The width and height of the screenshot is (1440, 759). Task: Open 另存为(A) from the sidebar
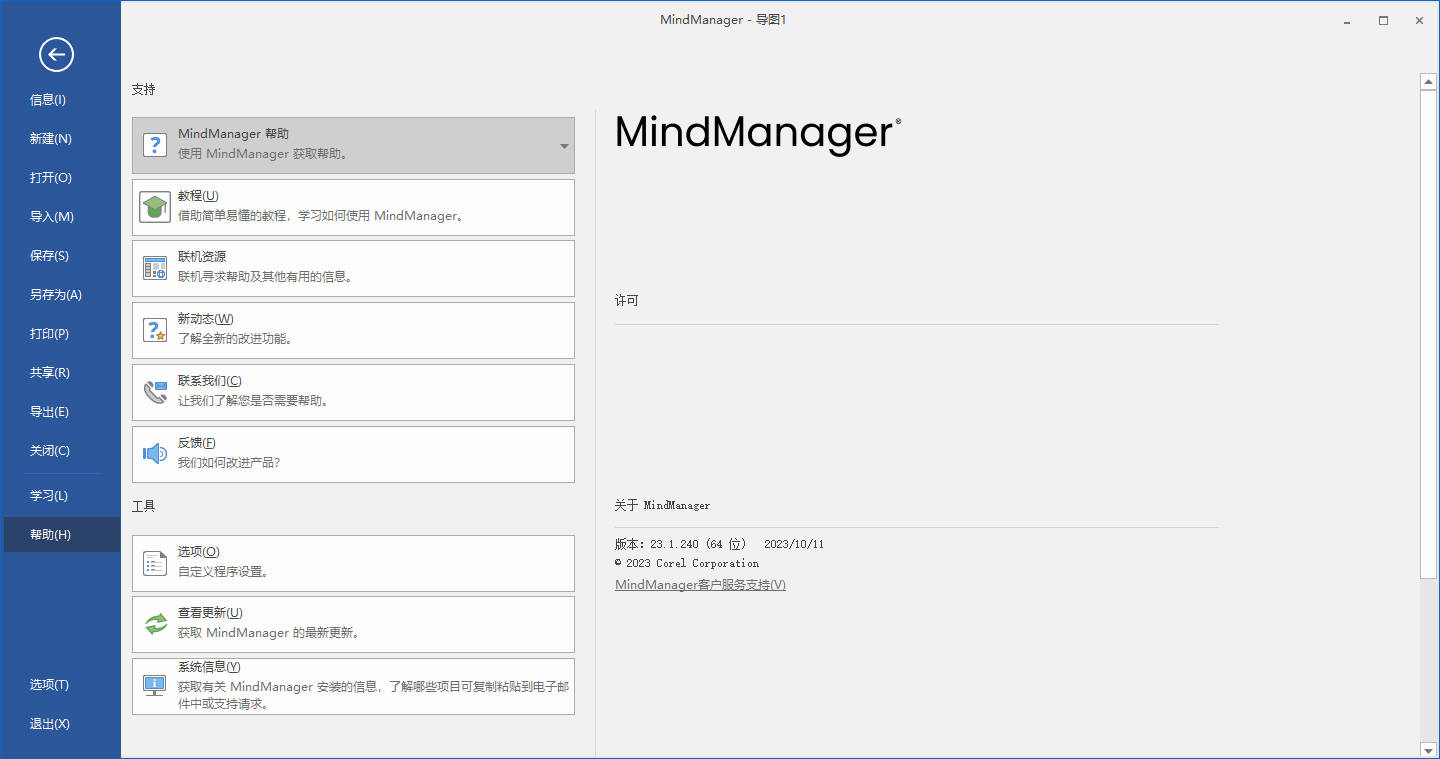pyautogui.click(x=60, y=295)
